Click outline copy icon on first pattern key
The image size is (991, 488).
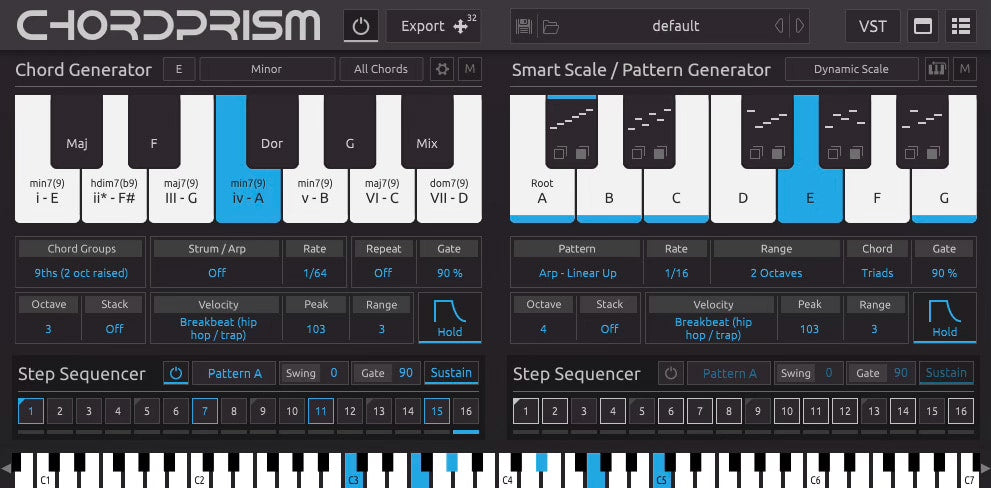pos(560,153)
